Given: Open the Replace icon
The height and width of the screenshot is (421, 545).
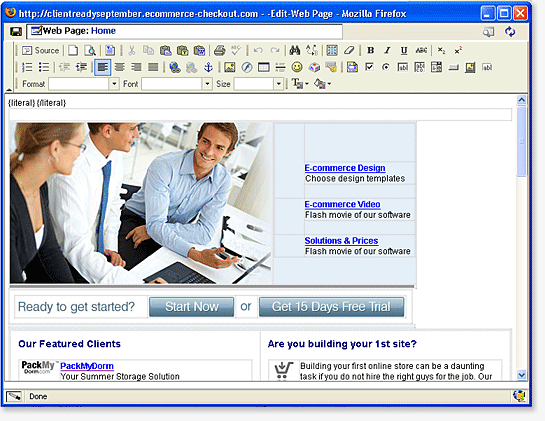Looking at the screenshot, I should click(x=312, y=51).
